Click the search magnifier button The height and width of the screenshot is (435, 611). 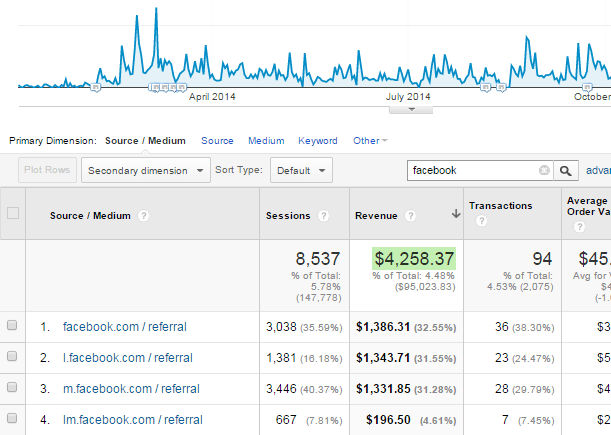point(566,170)
